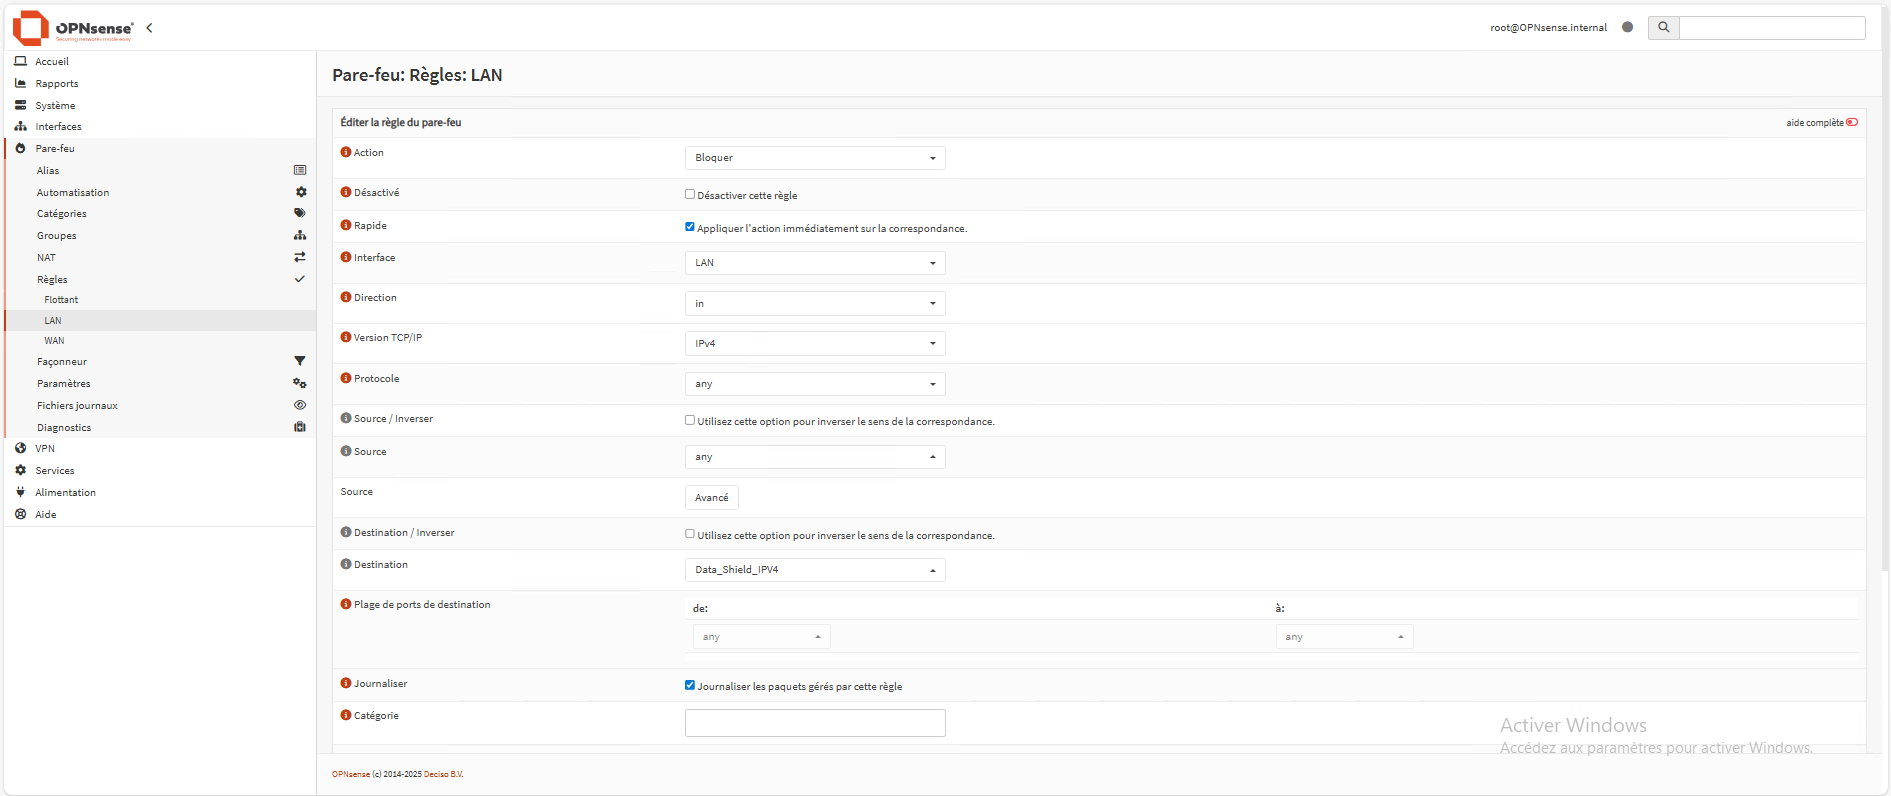Click the Avancé source button
The height and width of the screenshot is (796, 1891).
[x=711, y=498]
